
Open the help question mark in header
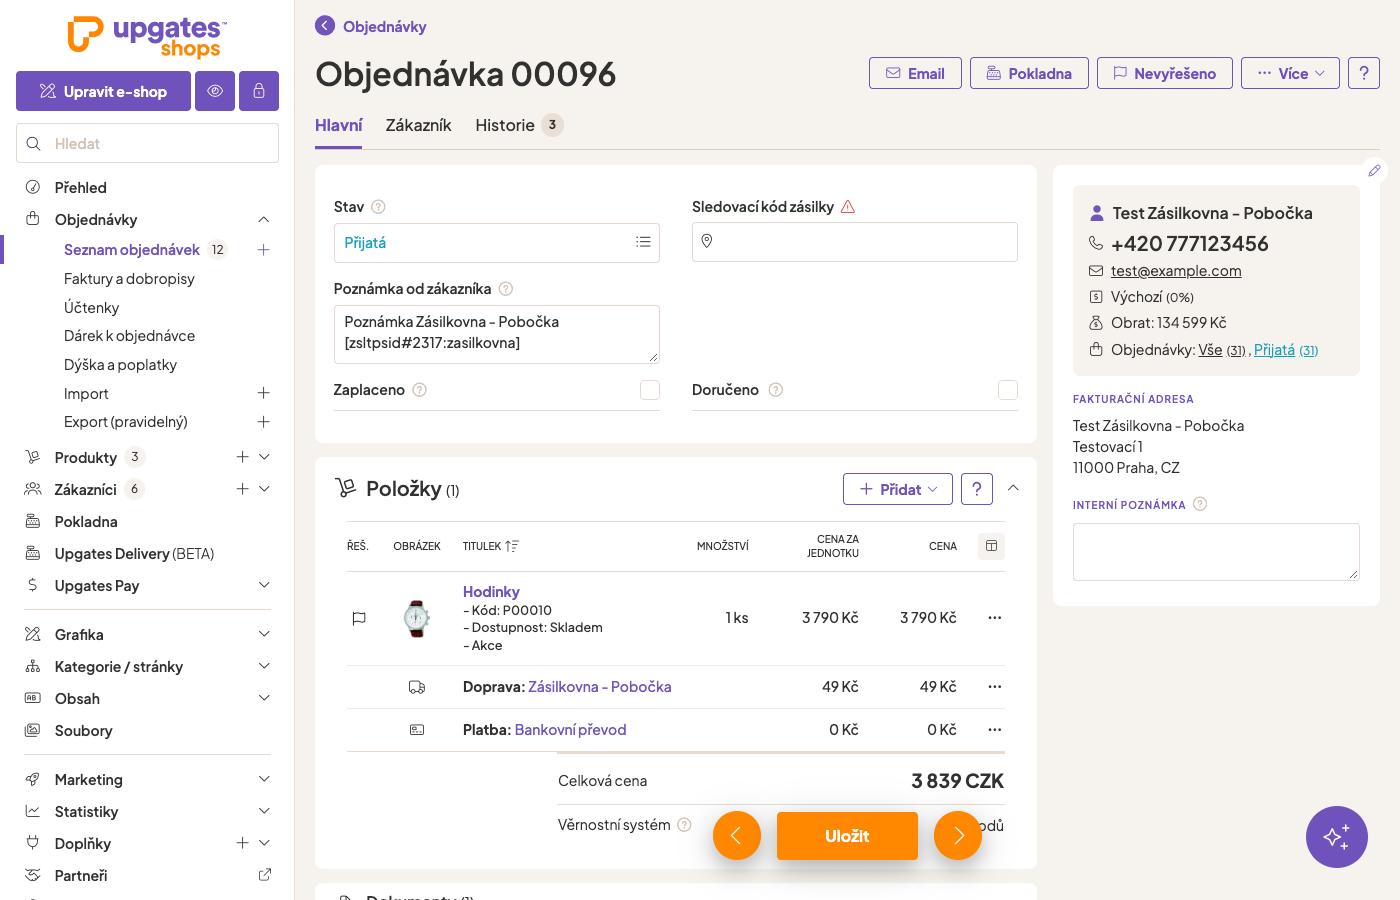click(1364, 73)
